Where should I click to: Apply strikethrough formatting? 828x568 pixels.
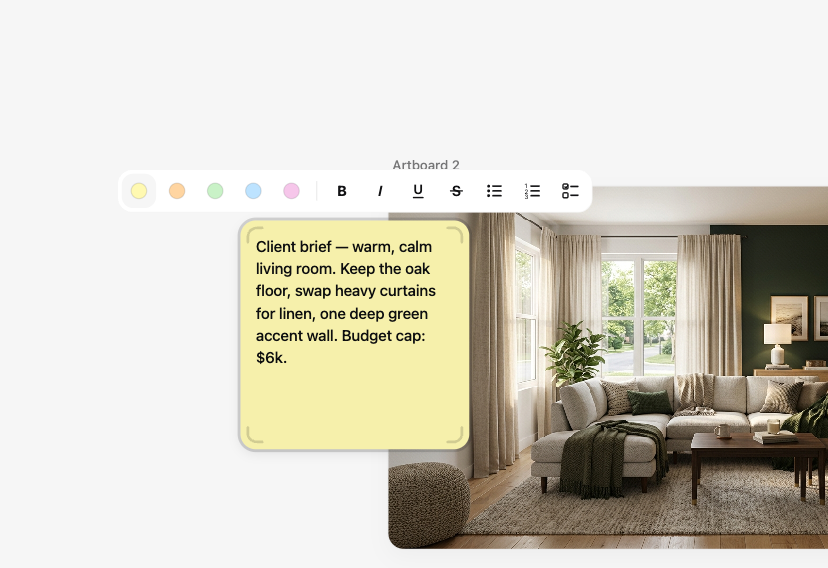tap(456, 191)
